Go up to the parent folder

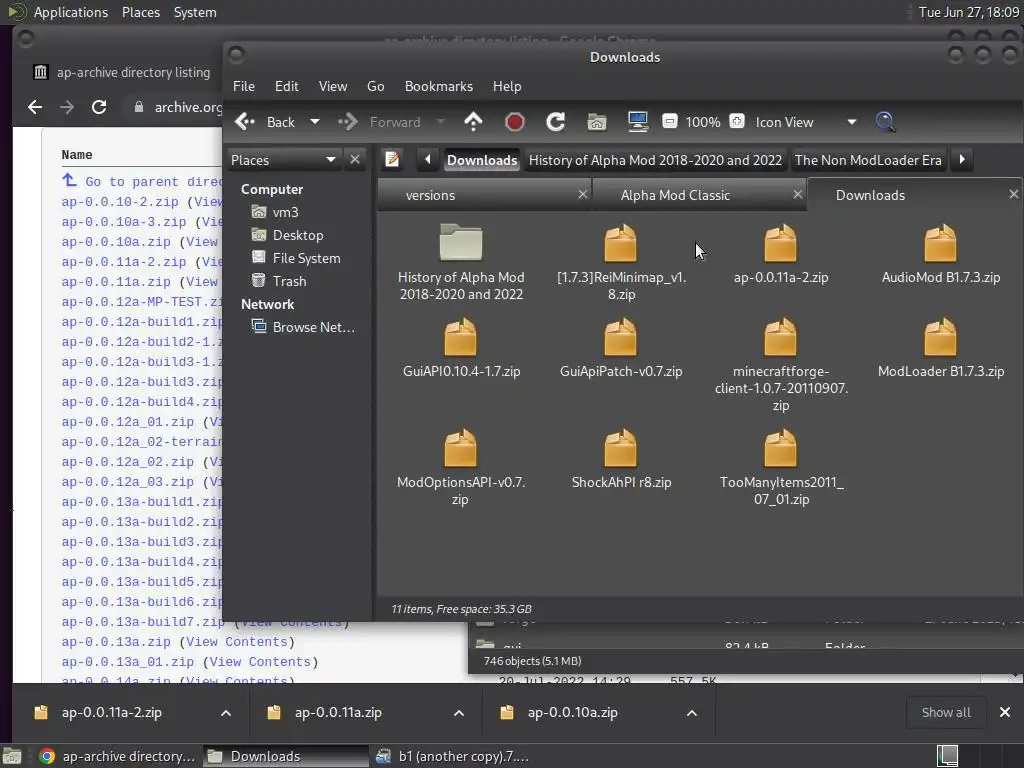(x=473, y=121)
